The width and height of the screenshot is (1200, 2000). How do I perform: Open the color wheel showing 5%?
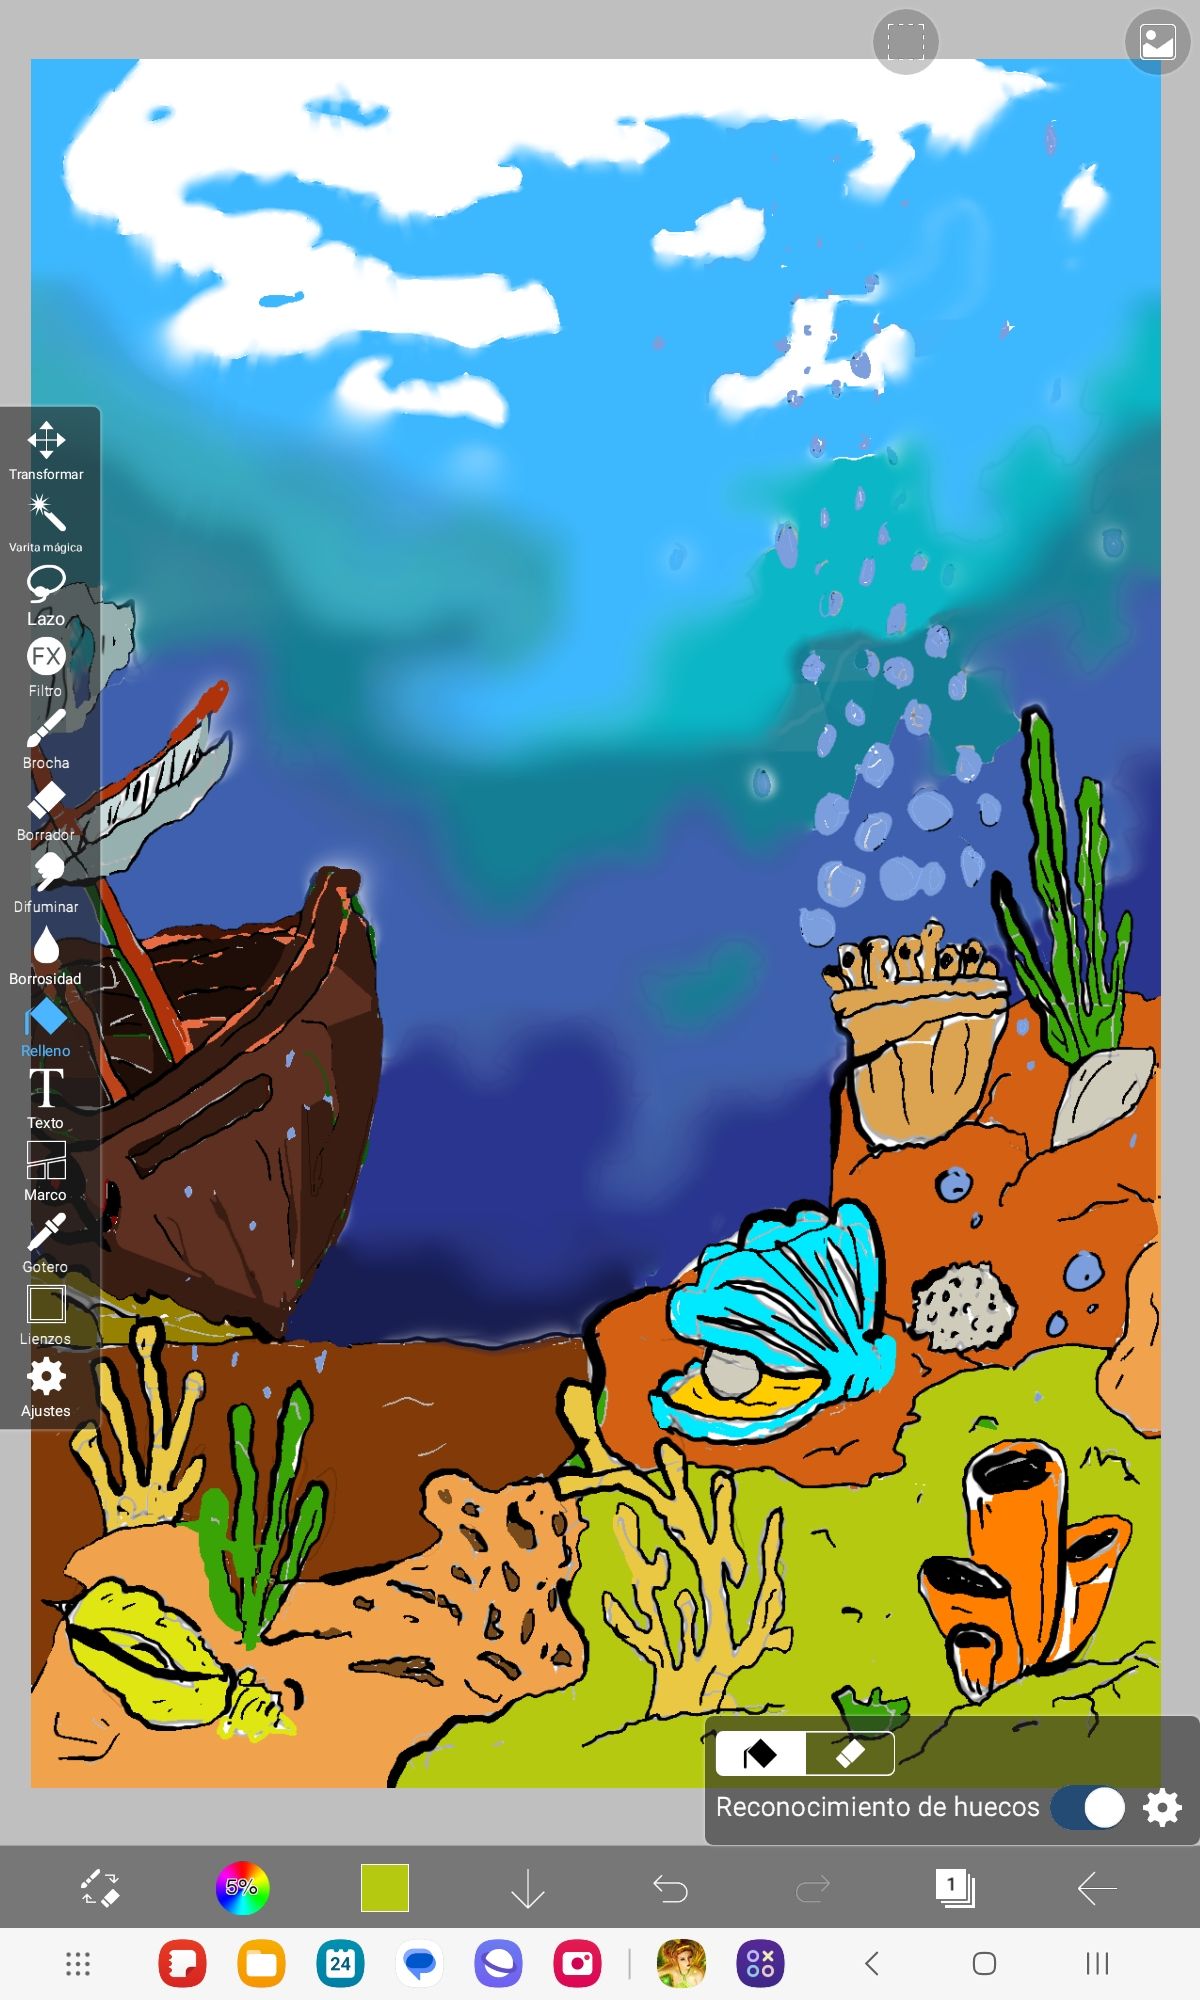[242, 1888]
